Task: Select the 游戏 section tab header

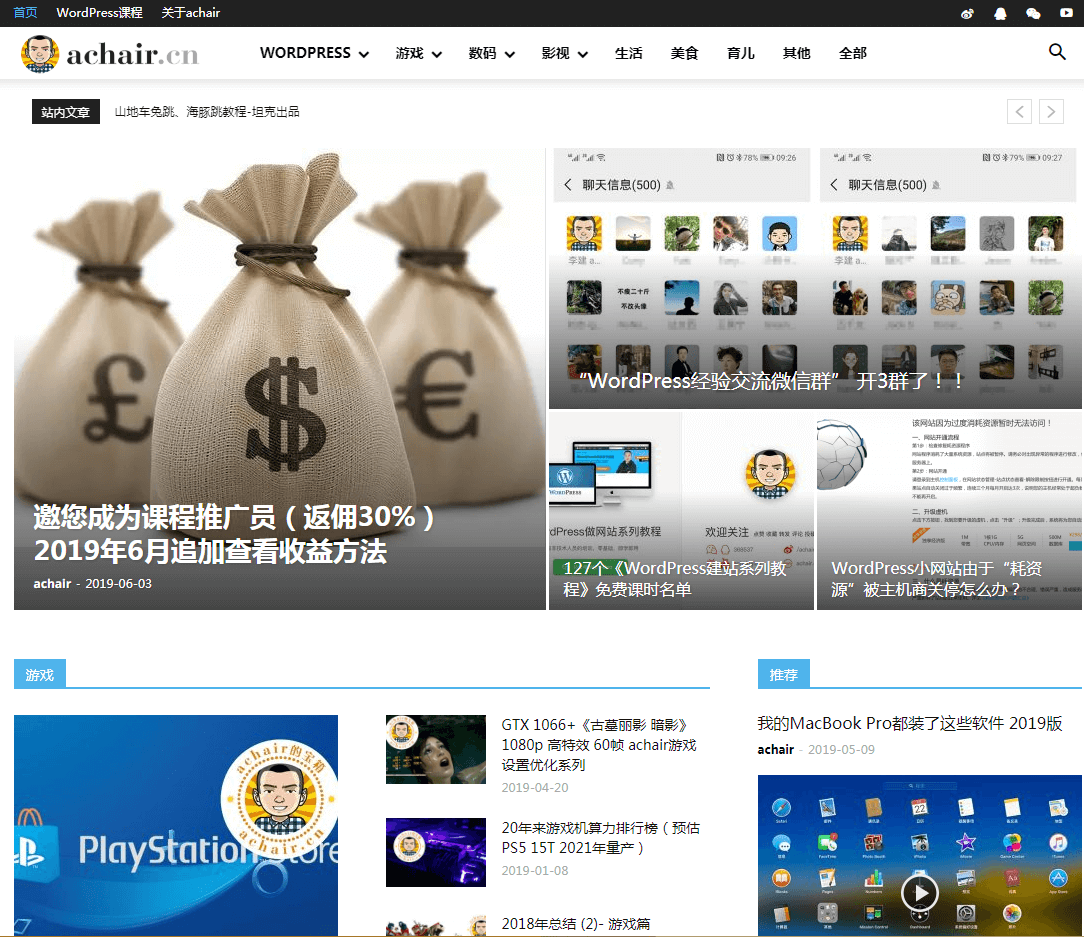Action: [40, 675]
